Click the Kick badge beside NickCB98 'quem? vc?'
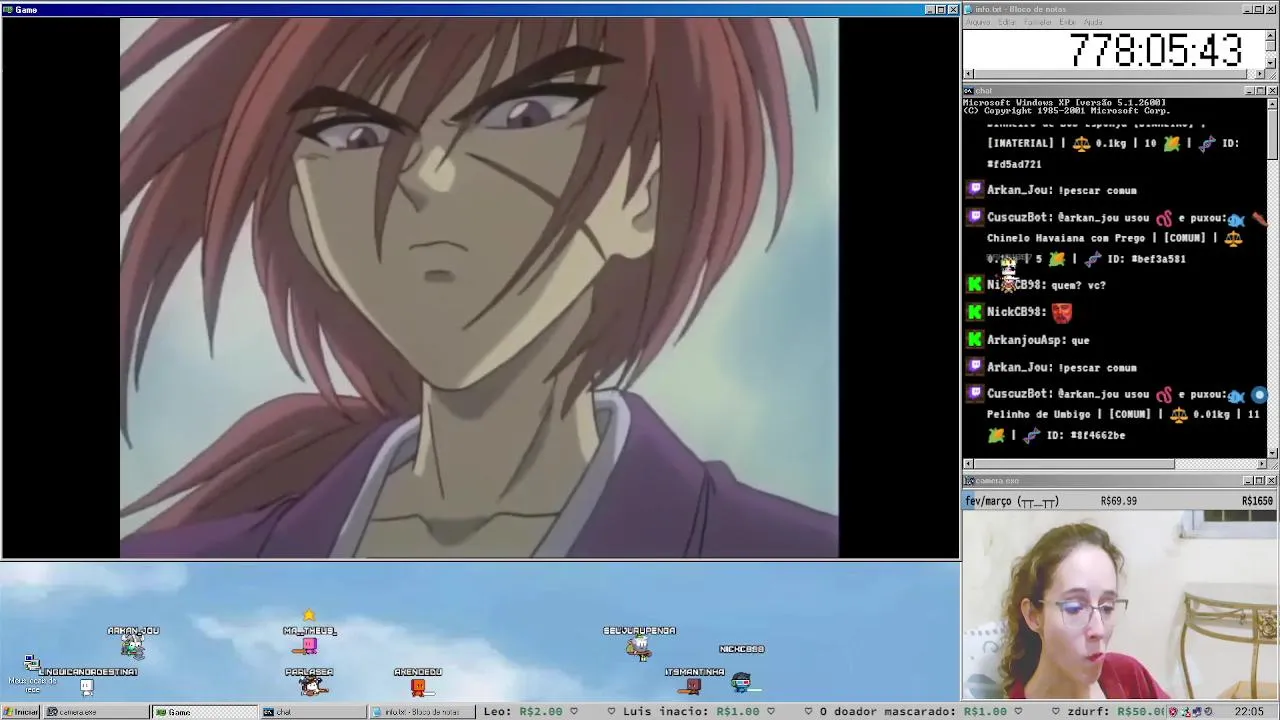Image resolution: width=1280 pixels, height=720 pixels. [x=975, y=285]
